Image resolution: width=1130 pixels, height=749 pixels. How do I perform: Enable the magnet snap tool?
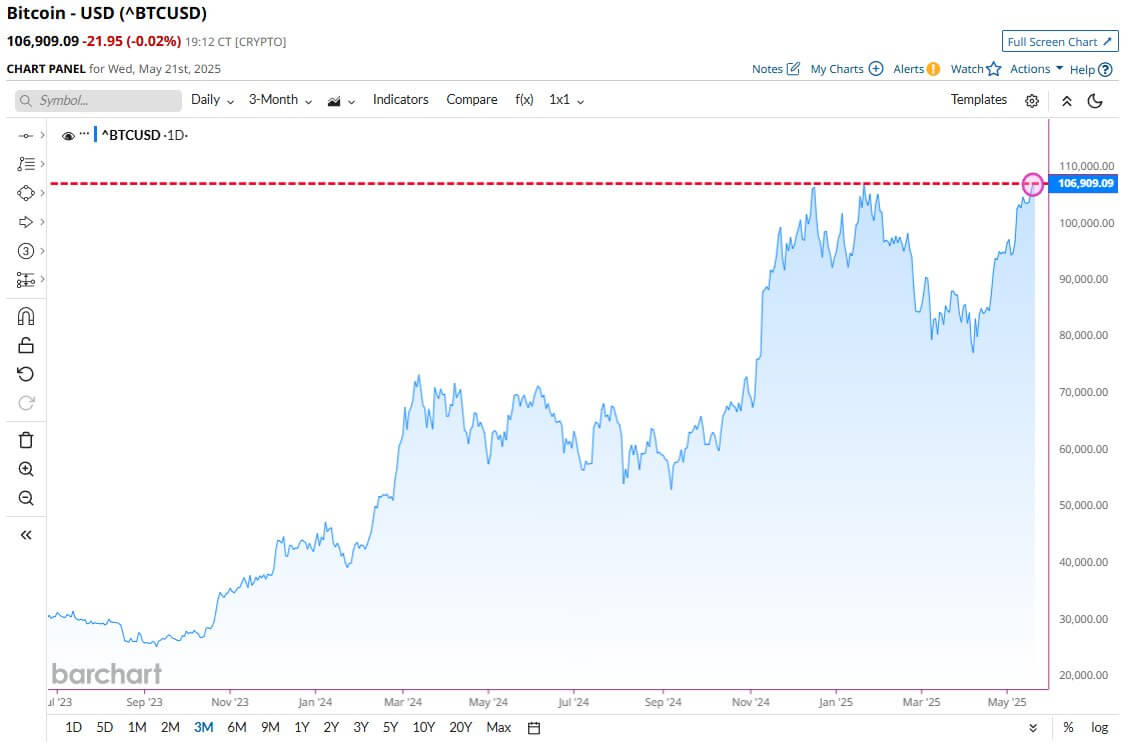tap(25, 315)
